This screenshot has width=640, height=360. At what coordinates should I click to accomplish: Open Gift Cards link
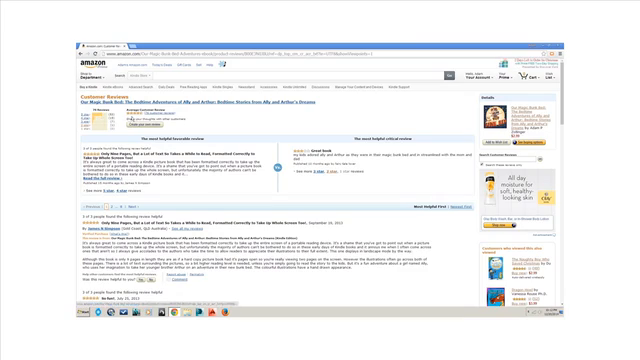(x=184, y=65)
